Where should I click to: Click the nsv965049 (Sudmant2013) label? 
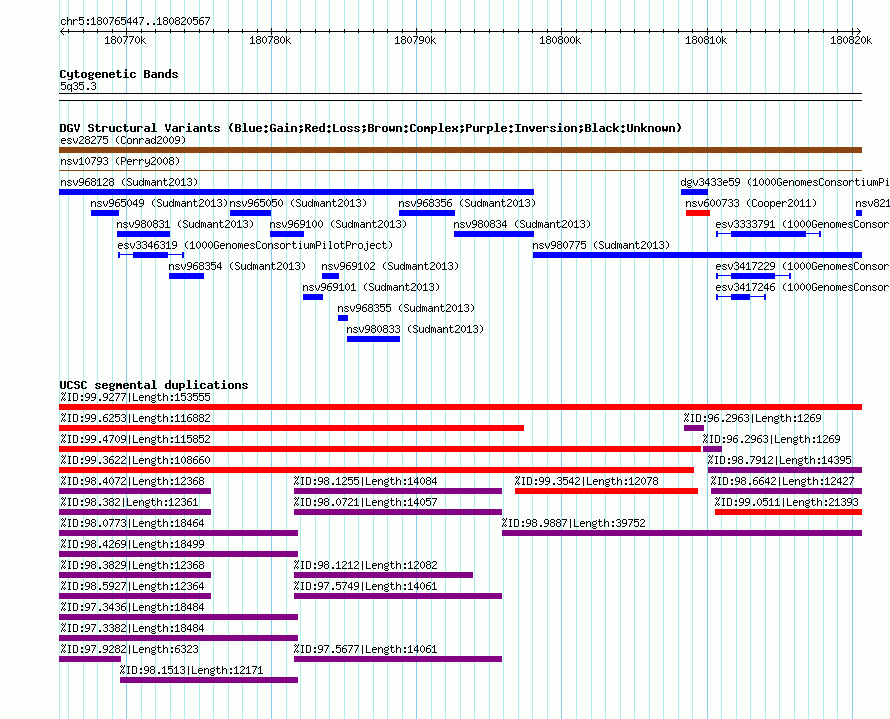159,203
